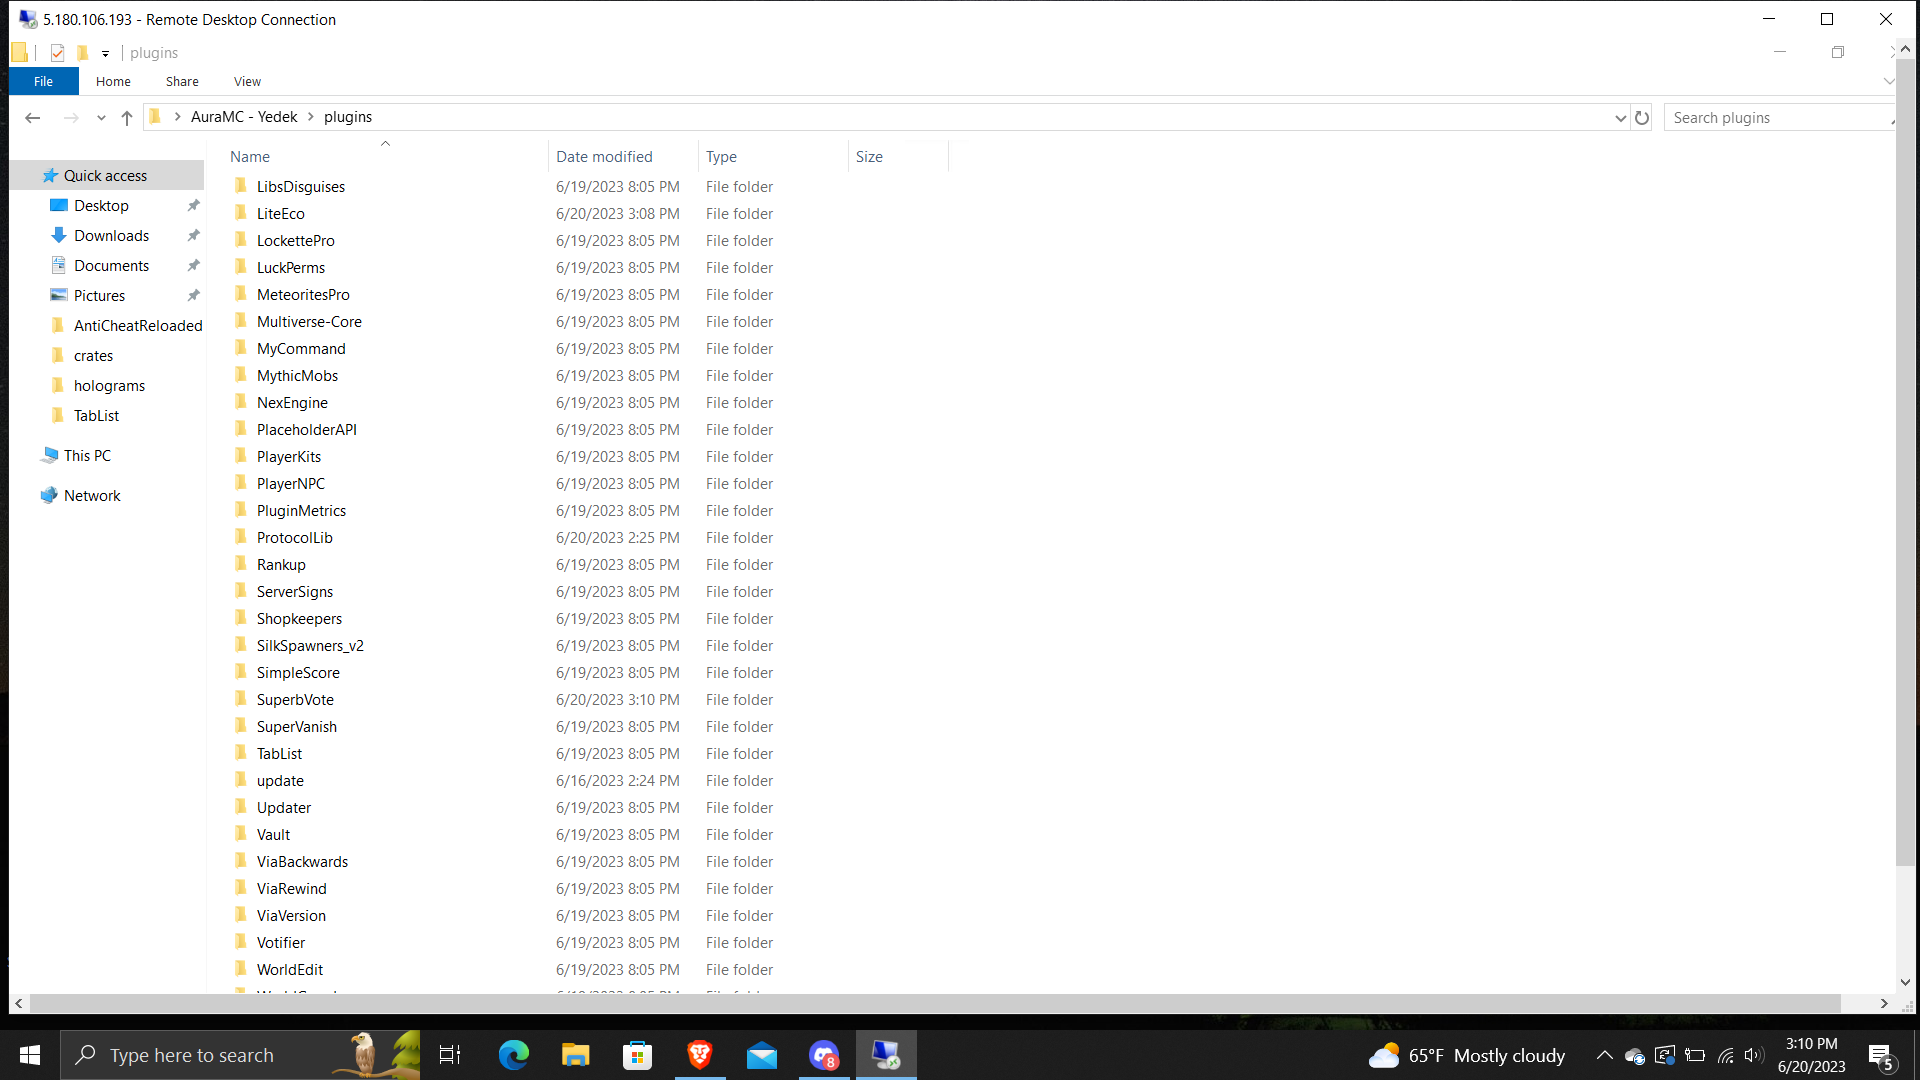Click folder icon next to ViaVersion

pyautogui.click(x=240, y=915)
